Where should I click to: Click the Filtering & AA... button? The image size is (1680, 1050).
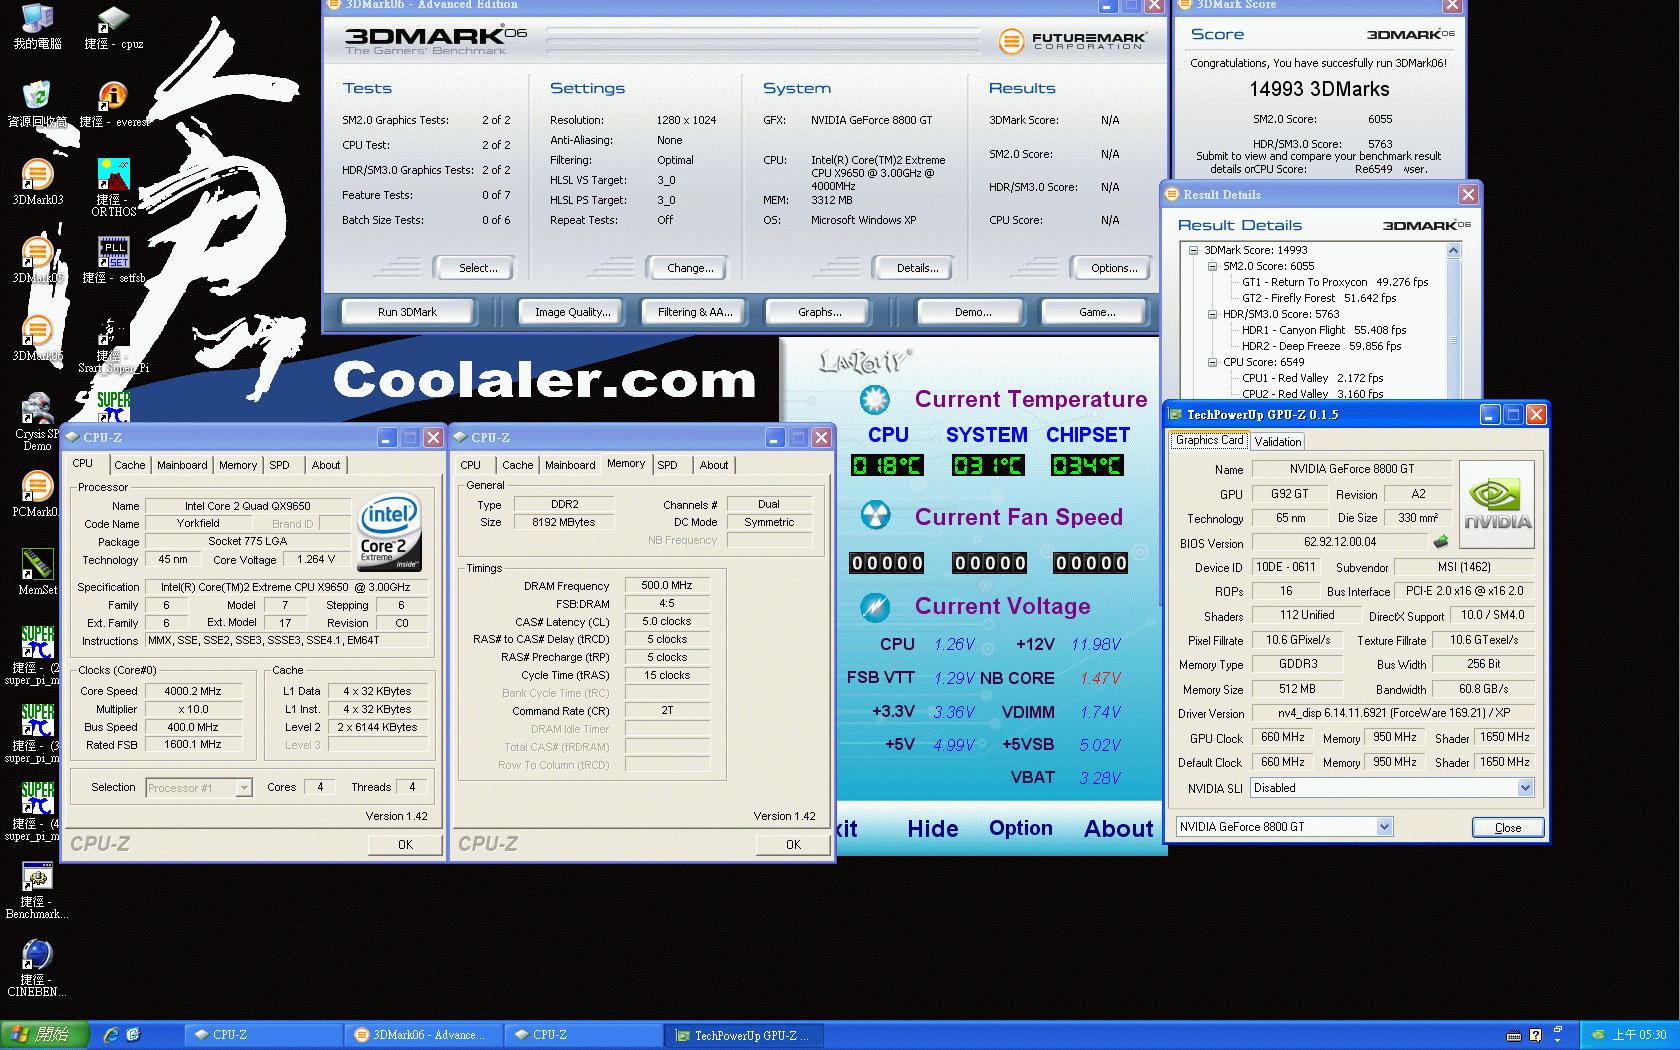pyautogui.click(x=695, y=312)
